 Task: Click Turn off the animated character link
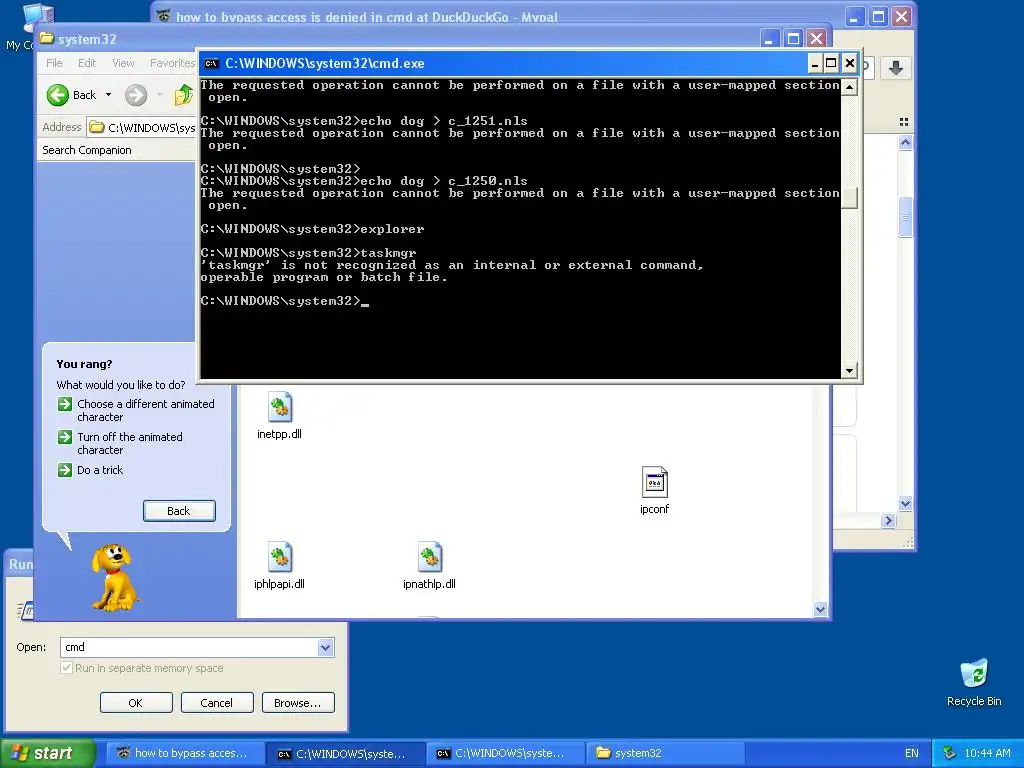click(x=130, y=443)
